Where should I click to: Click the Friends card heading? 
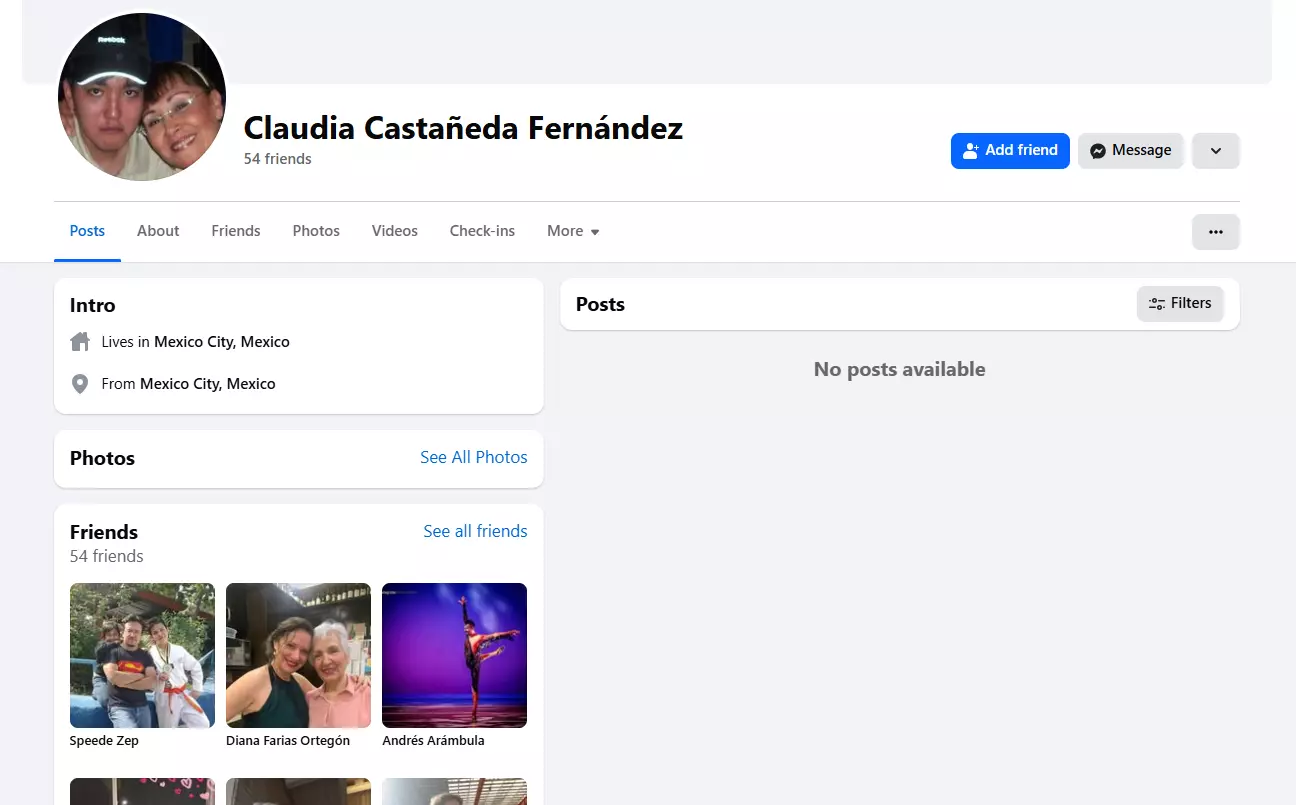[104, 532]
